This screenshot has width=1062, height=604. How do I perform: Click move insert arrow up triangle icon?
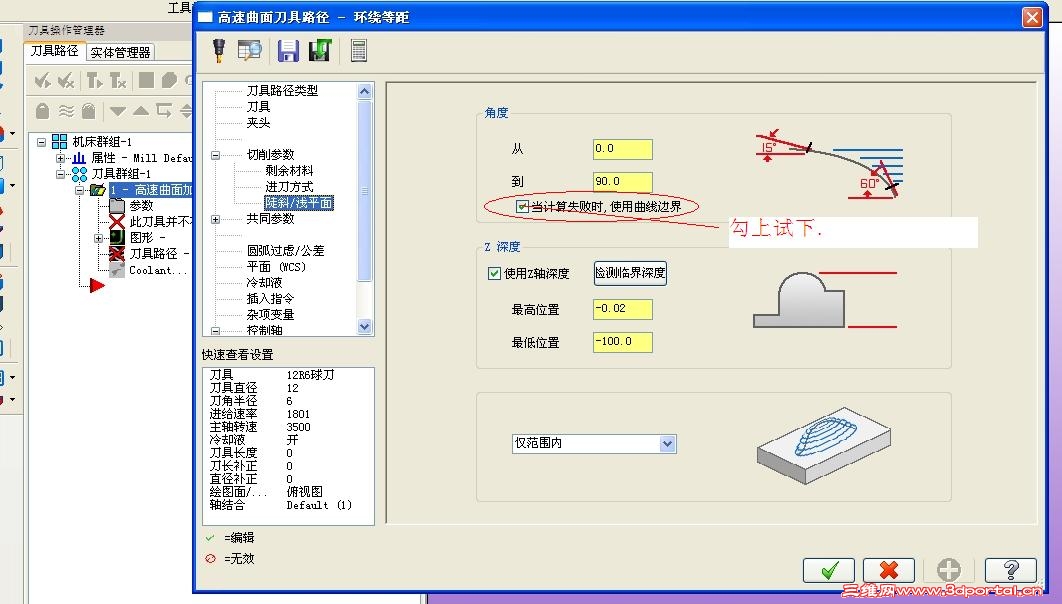coord(141,110)
